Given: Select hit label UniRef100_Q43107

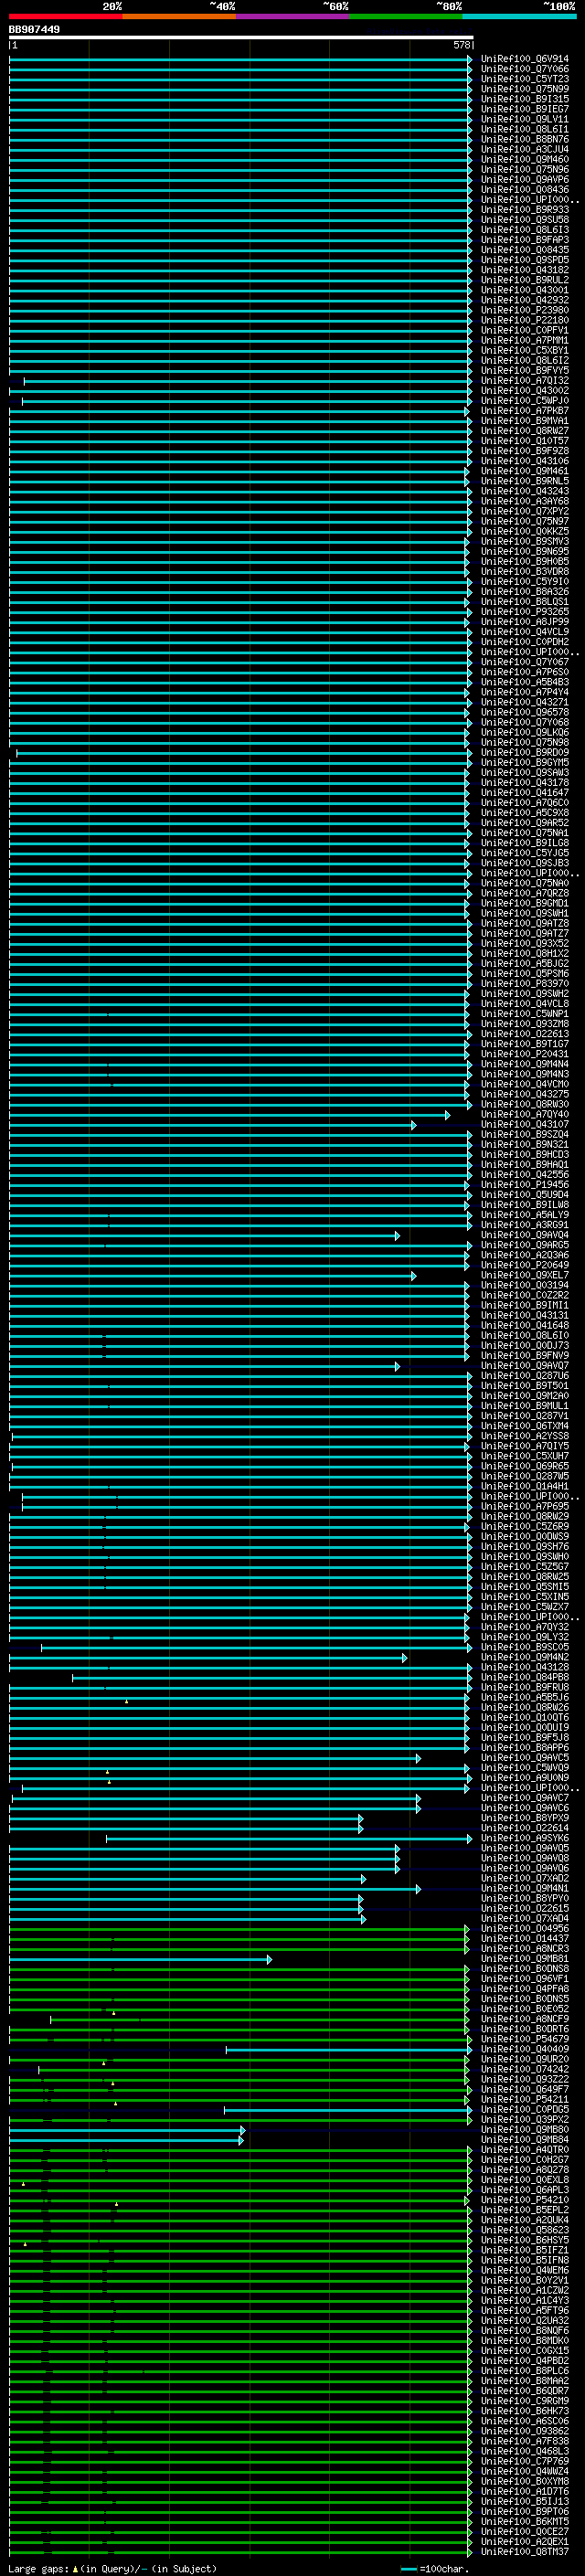Looking at the screenshot, I should coord(525,1124).
